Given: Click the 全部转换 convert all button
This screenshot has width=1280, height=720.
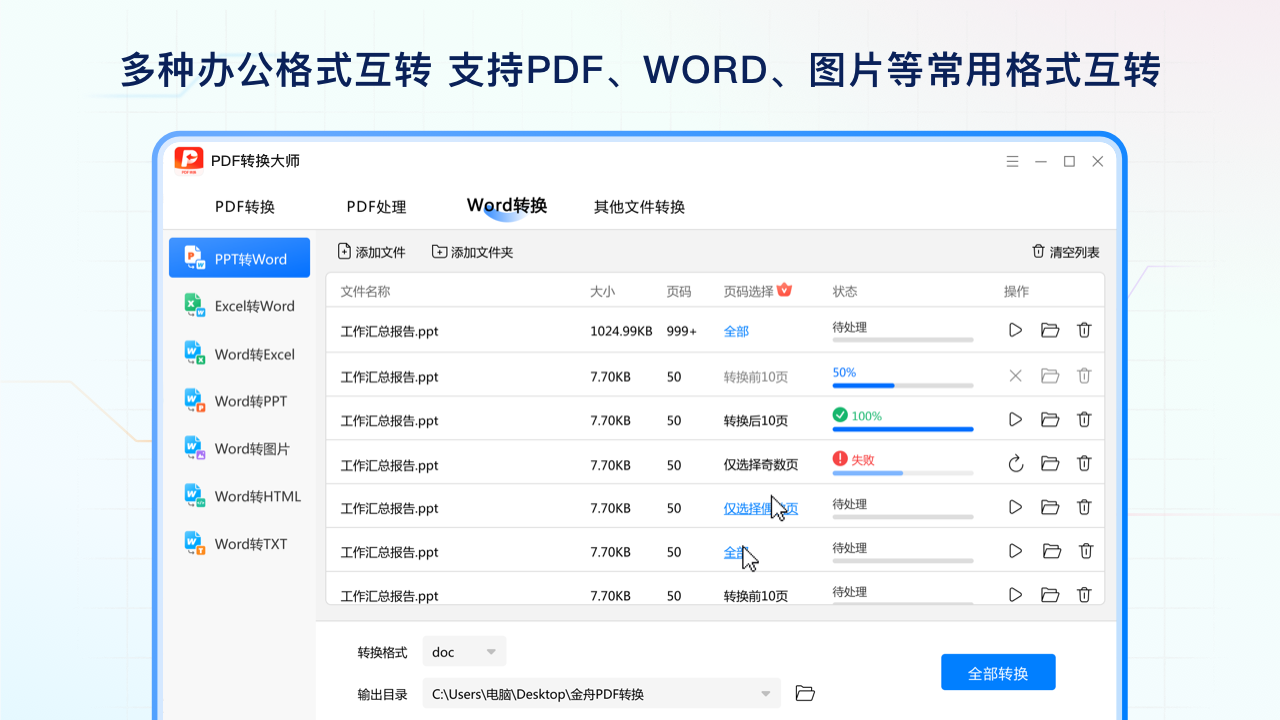Looking at the screenshot, I should tap(998, 672).
